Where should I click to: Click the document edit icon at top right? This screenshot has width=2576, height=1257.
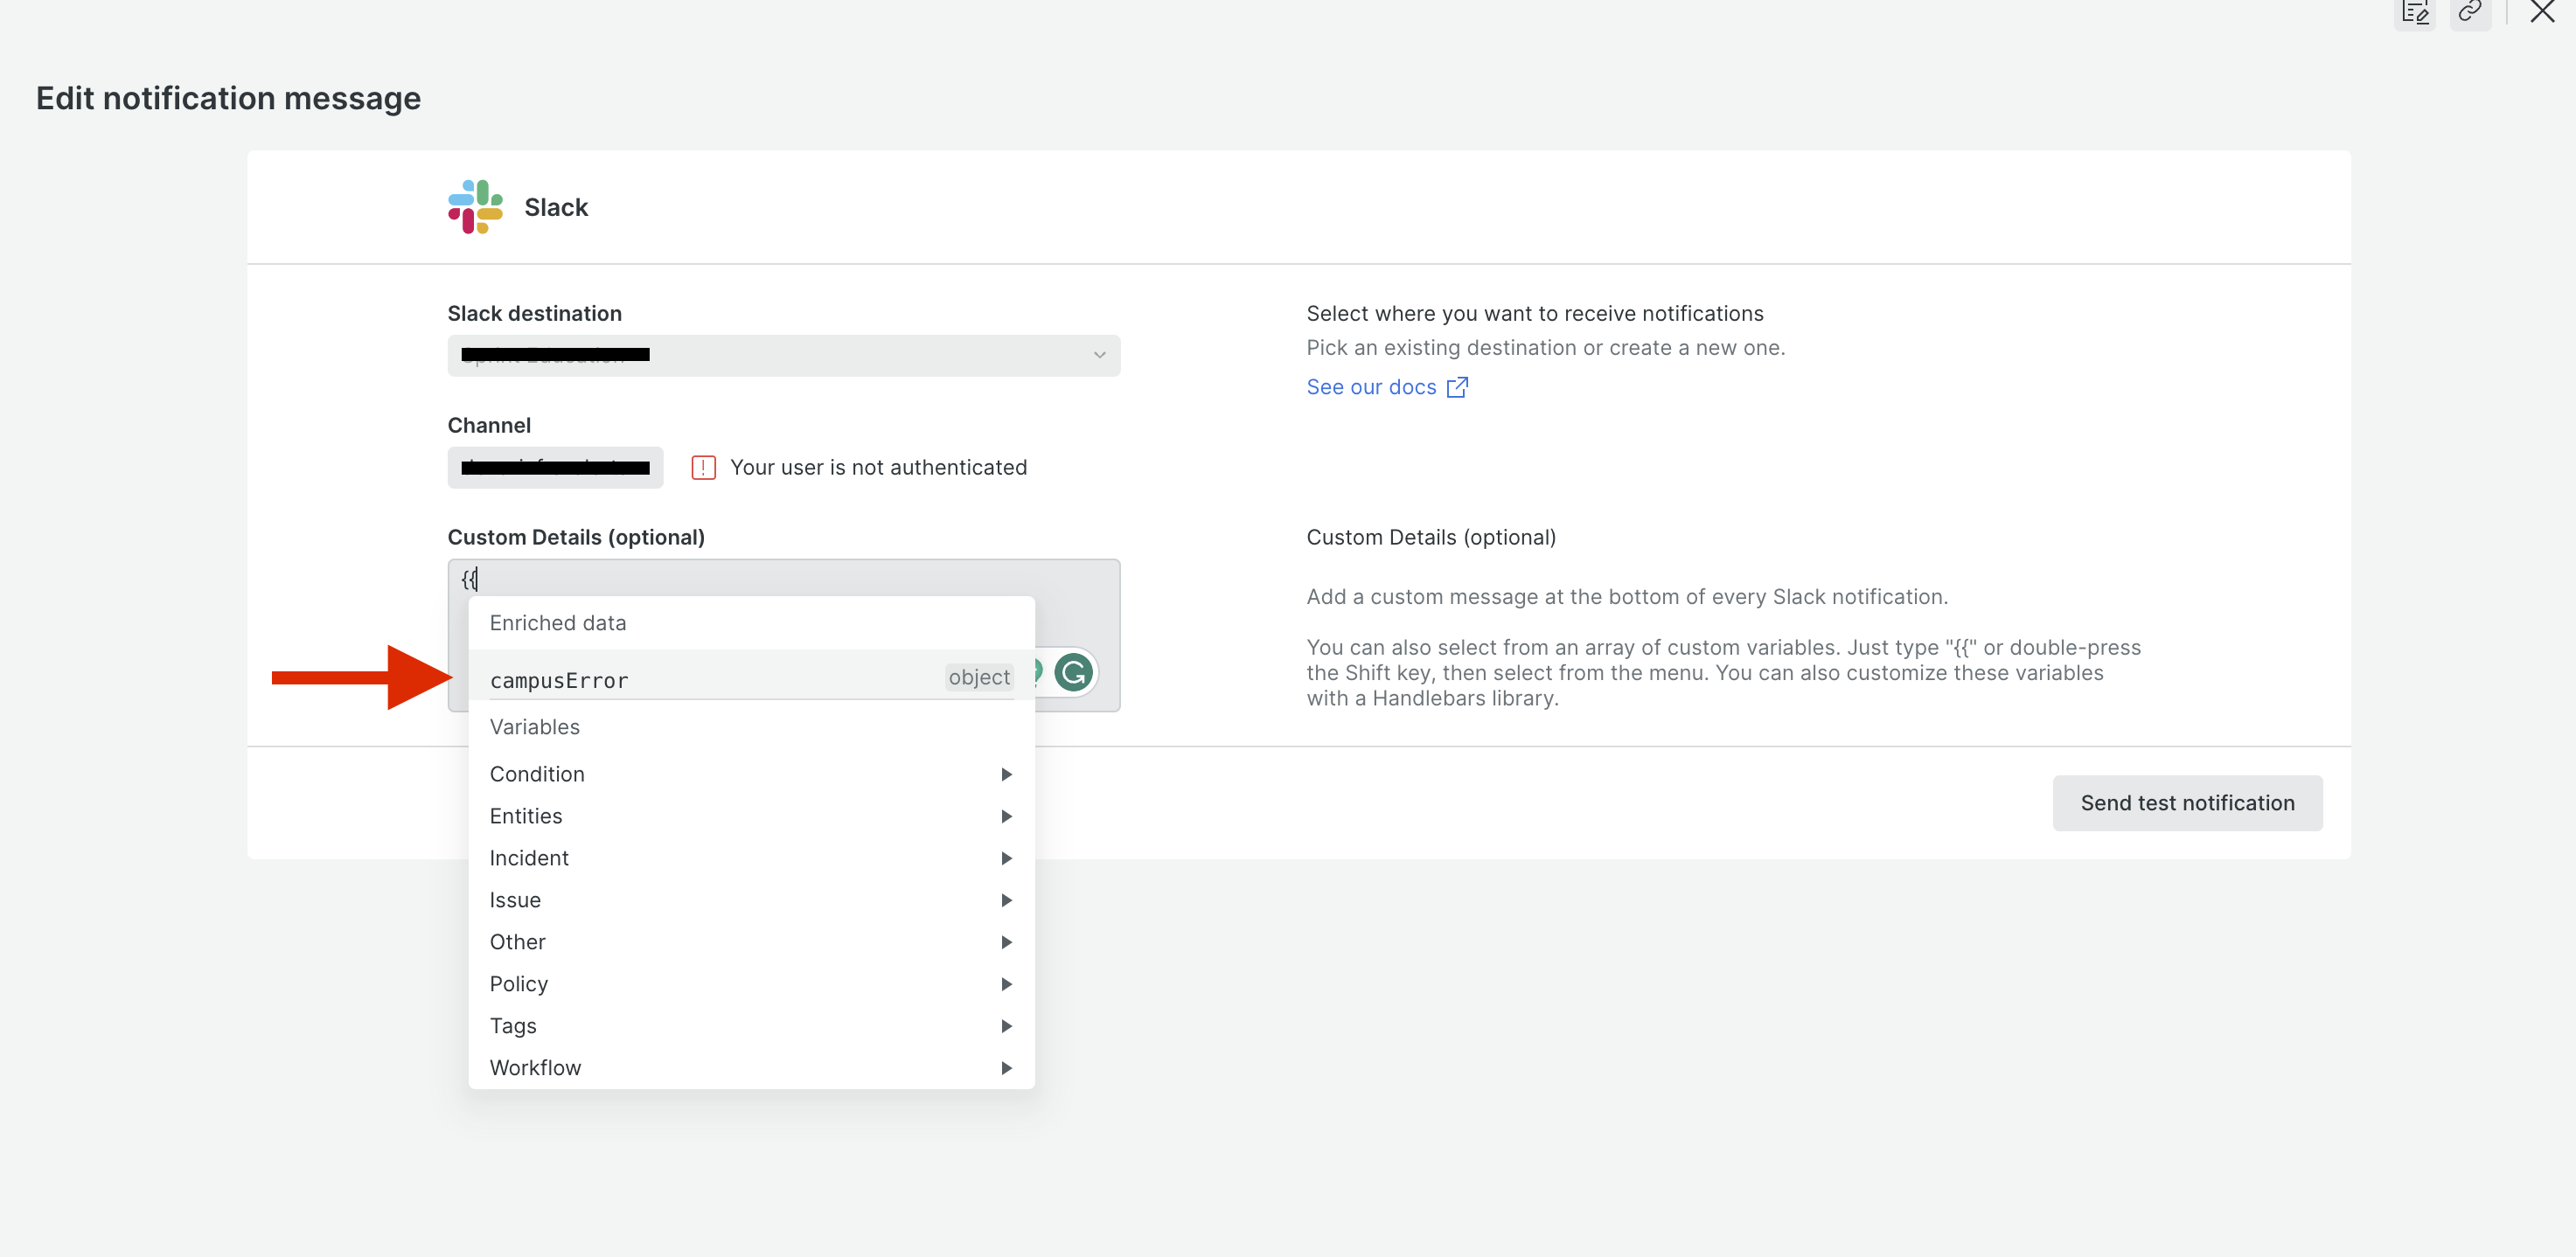click(2414, 12)
